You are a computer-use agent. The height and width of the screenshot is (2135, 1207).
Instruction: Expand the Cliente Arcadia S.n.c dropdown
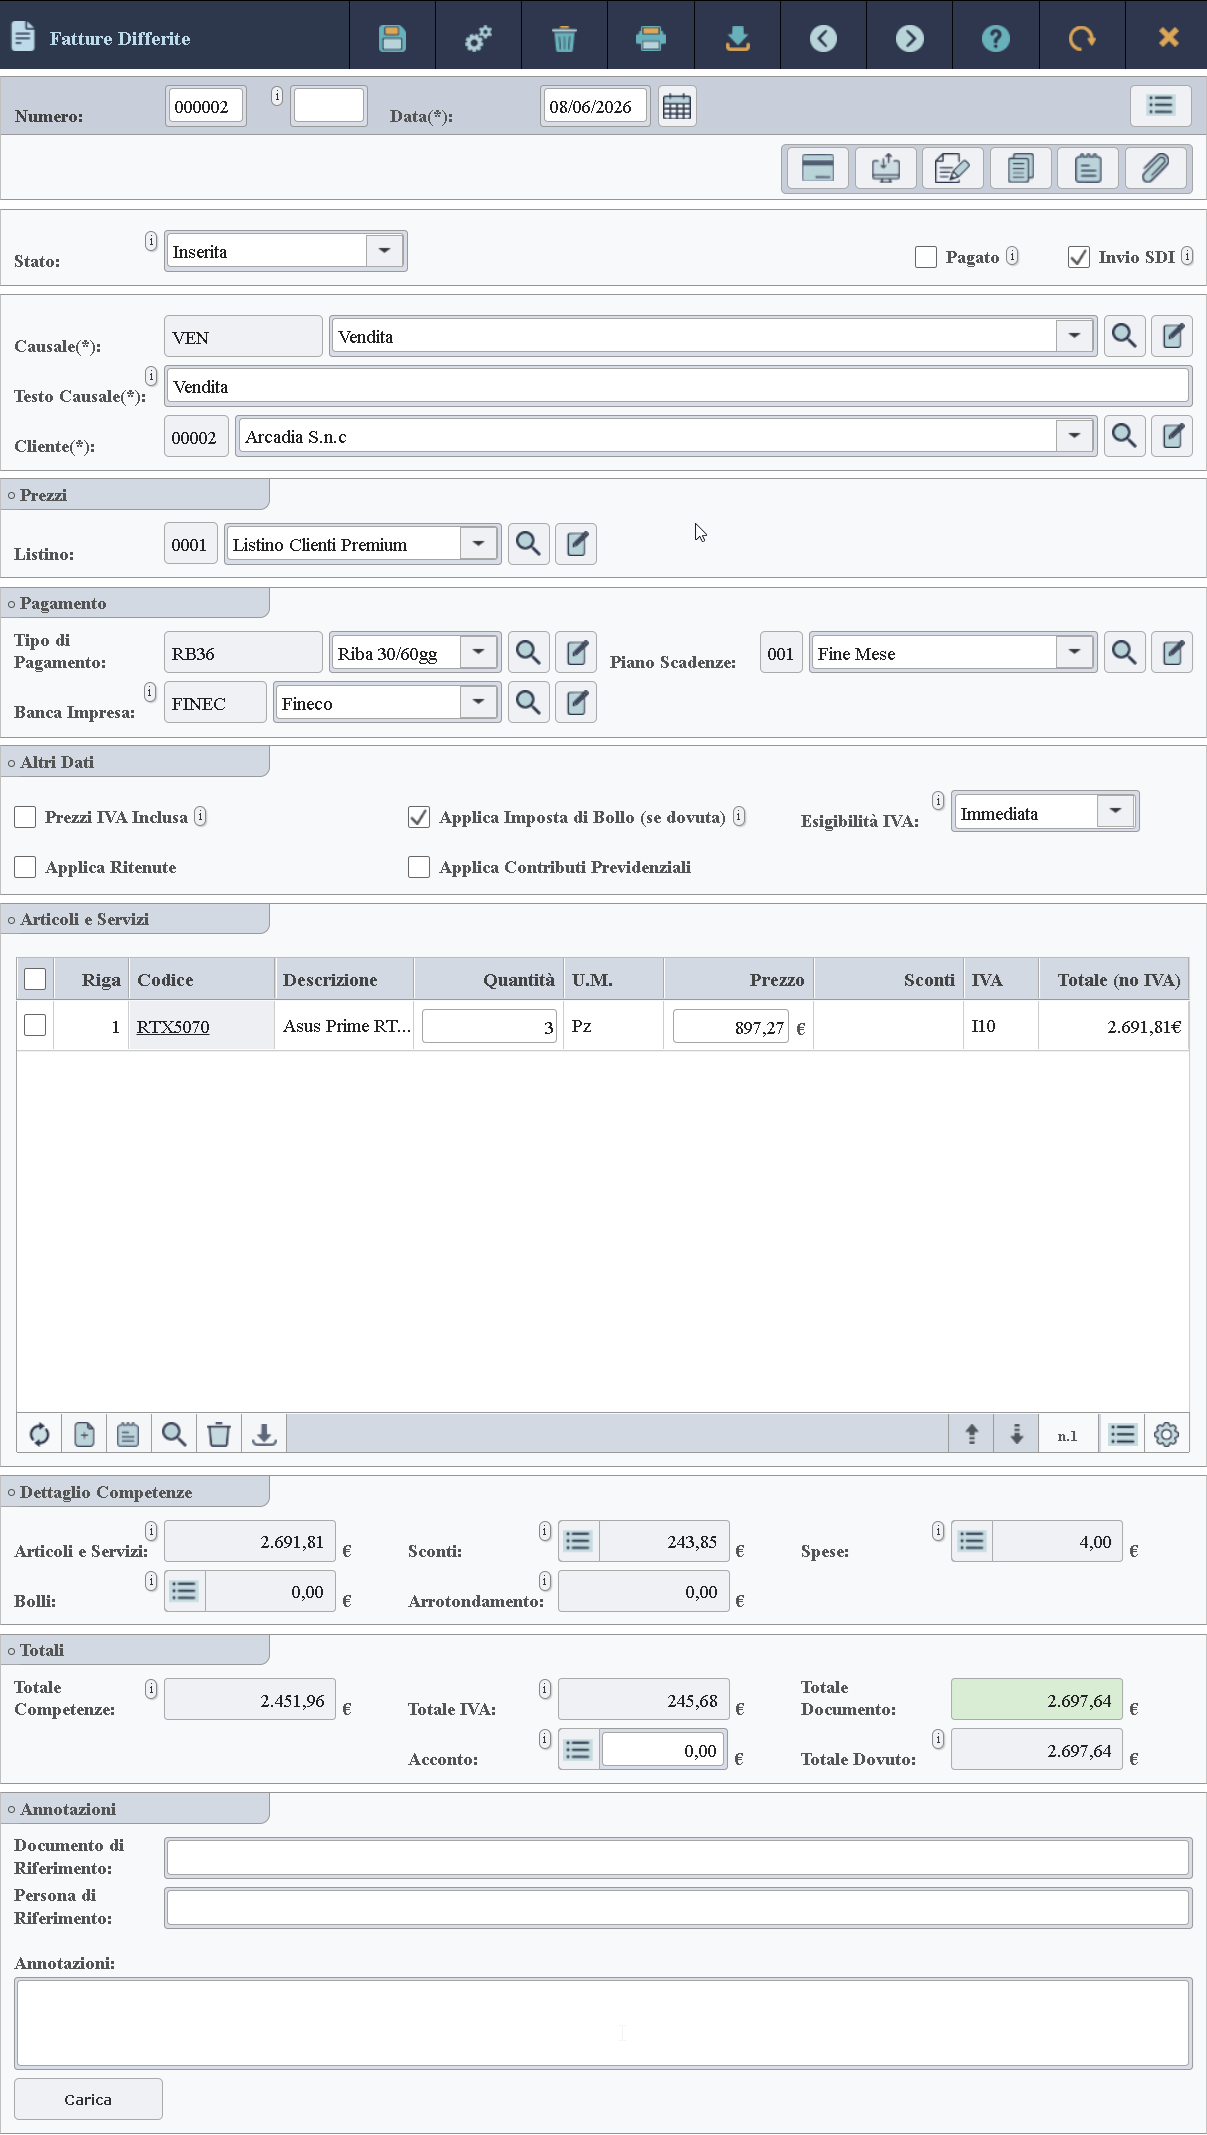pos(1074,436)
